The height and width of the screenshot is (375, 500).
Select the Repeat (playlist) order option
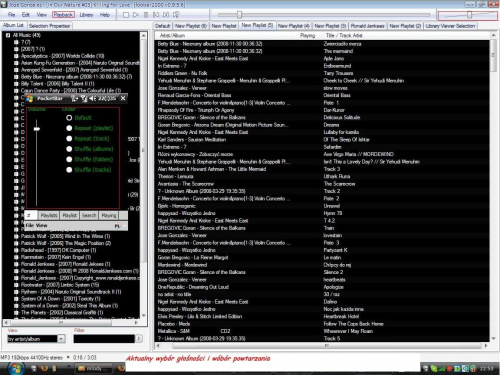point(69,128)
